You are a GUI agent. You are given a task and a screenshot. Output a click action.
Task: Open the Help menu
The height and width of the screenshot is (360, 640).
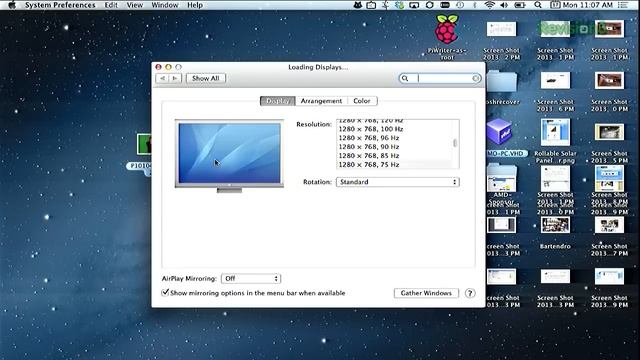coord(195,5)
